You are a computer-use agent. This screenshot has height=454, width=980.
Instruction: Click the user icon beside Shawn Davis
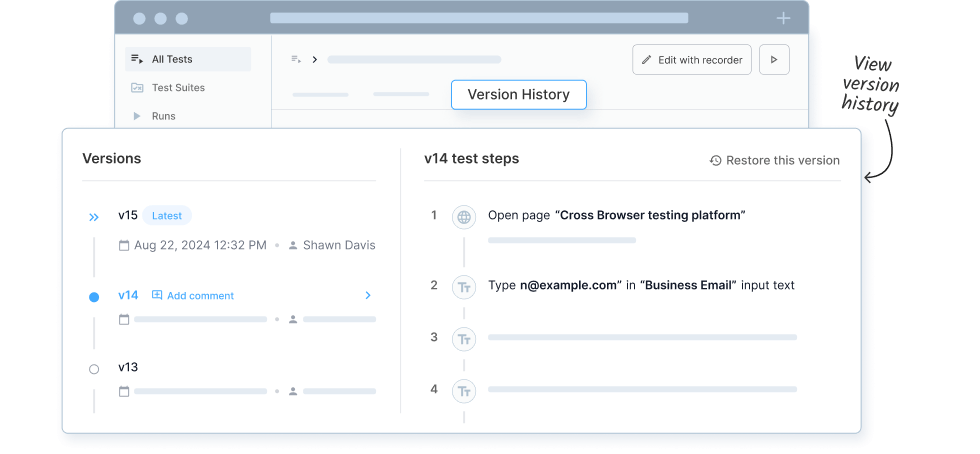click(292, 246)
